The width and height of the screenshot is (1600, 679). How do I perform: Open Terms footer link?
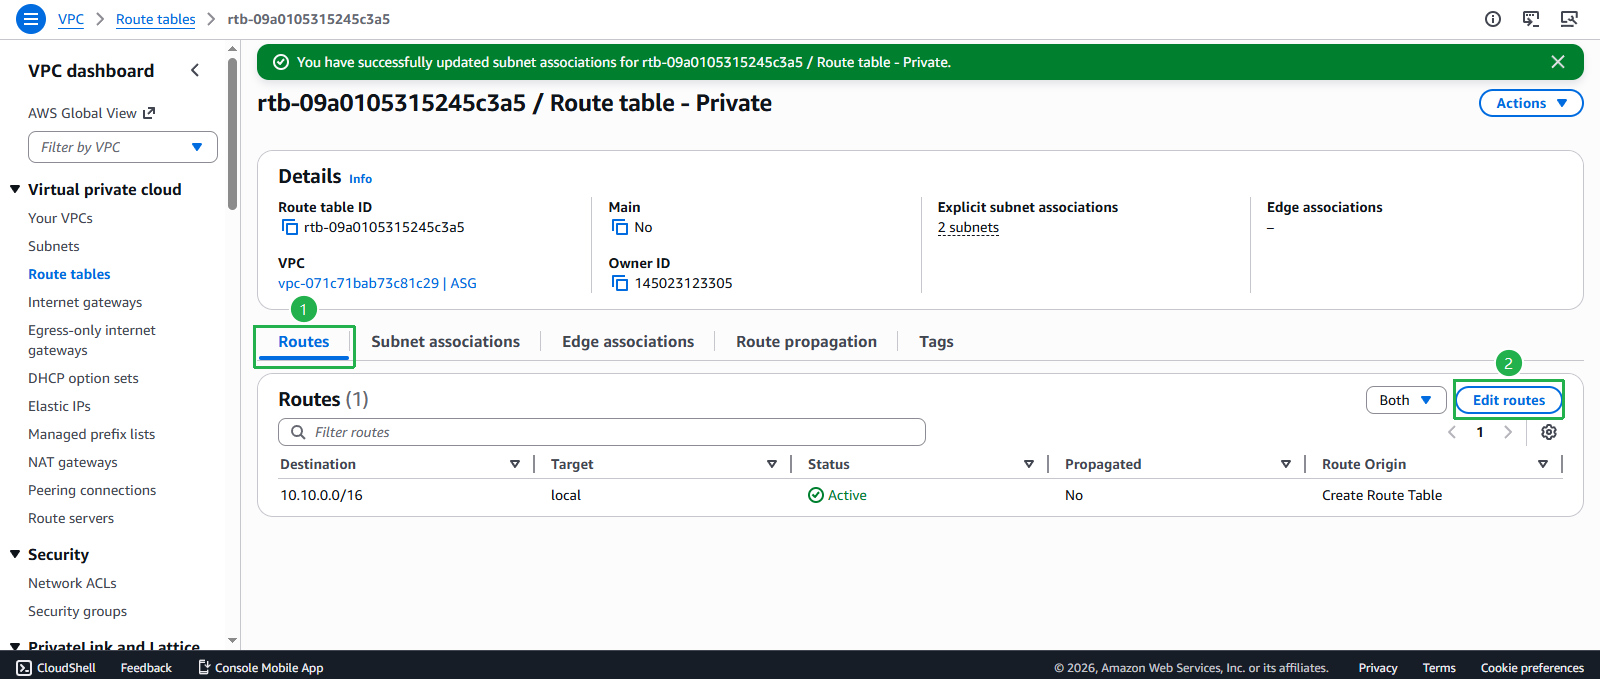[x=1439, y=668]
